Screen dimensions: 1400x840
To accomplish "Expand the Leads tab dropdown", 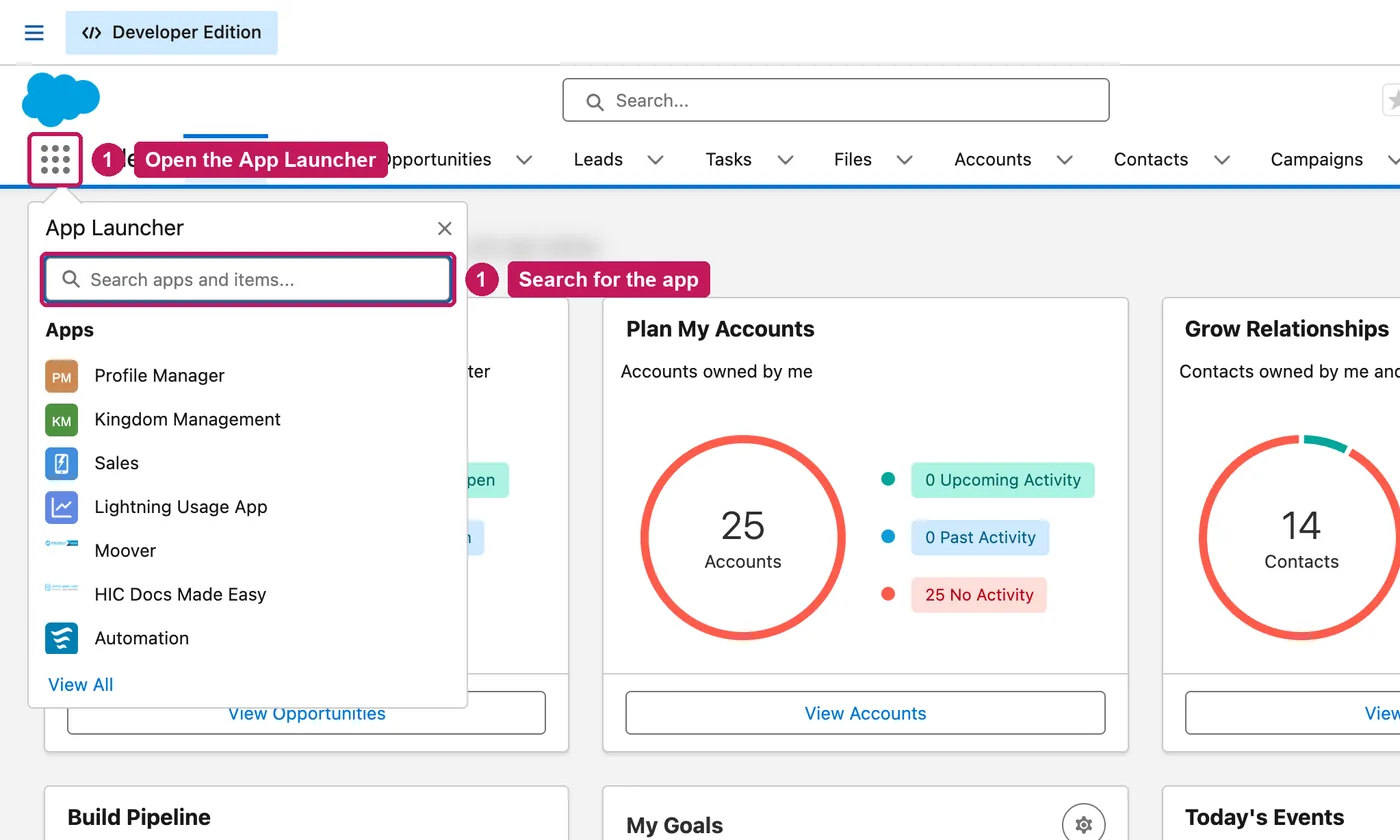I will click(656, 160).
